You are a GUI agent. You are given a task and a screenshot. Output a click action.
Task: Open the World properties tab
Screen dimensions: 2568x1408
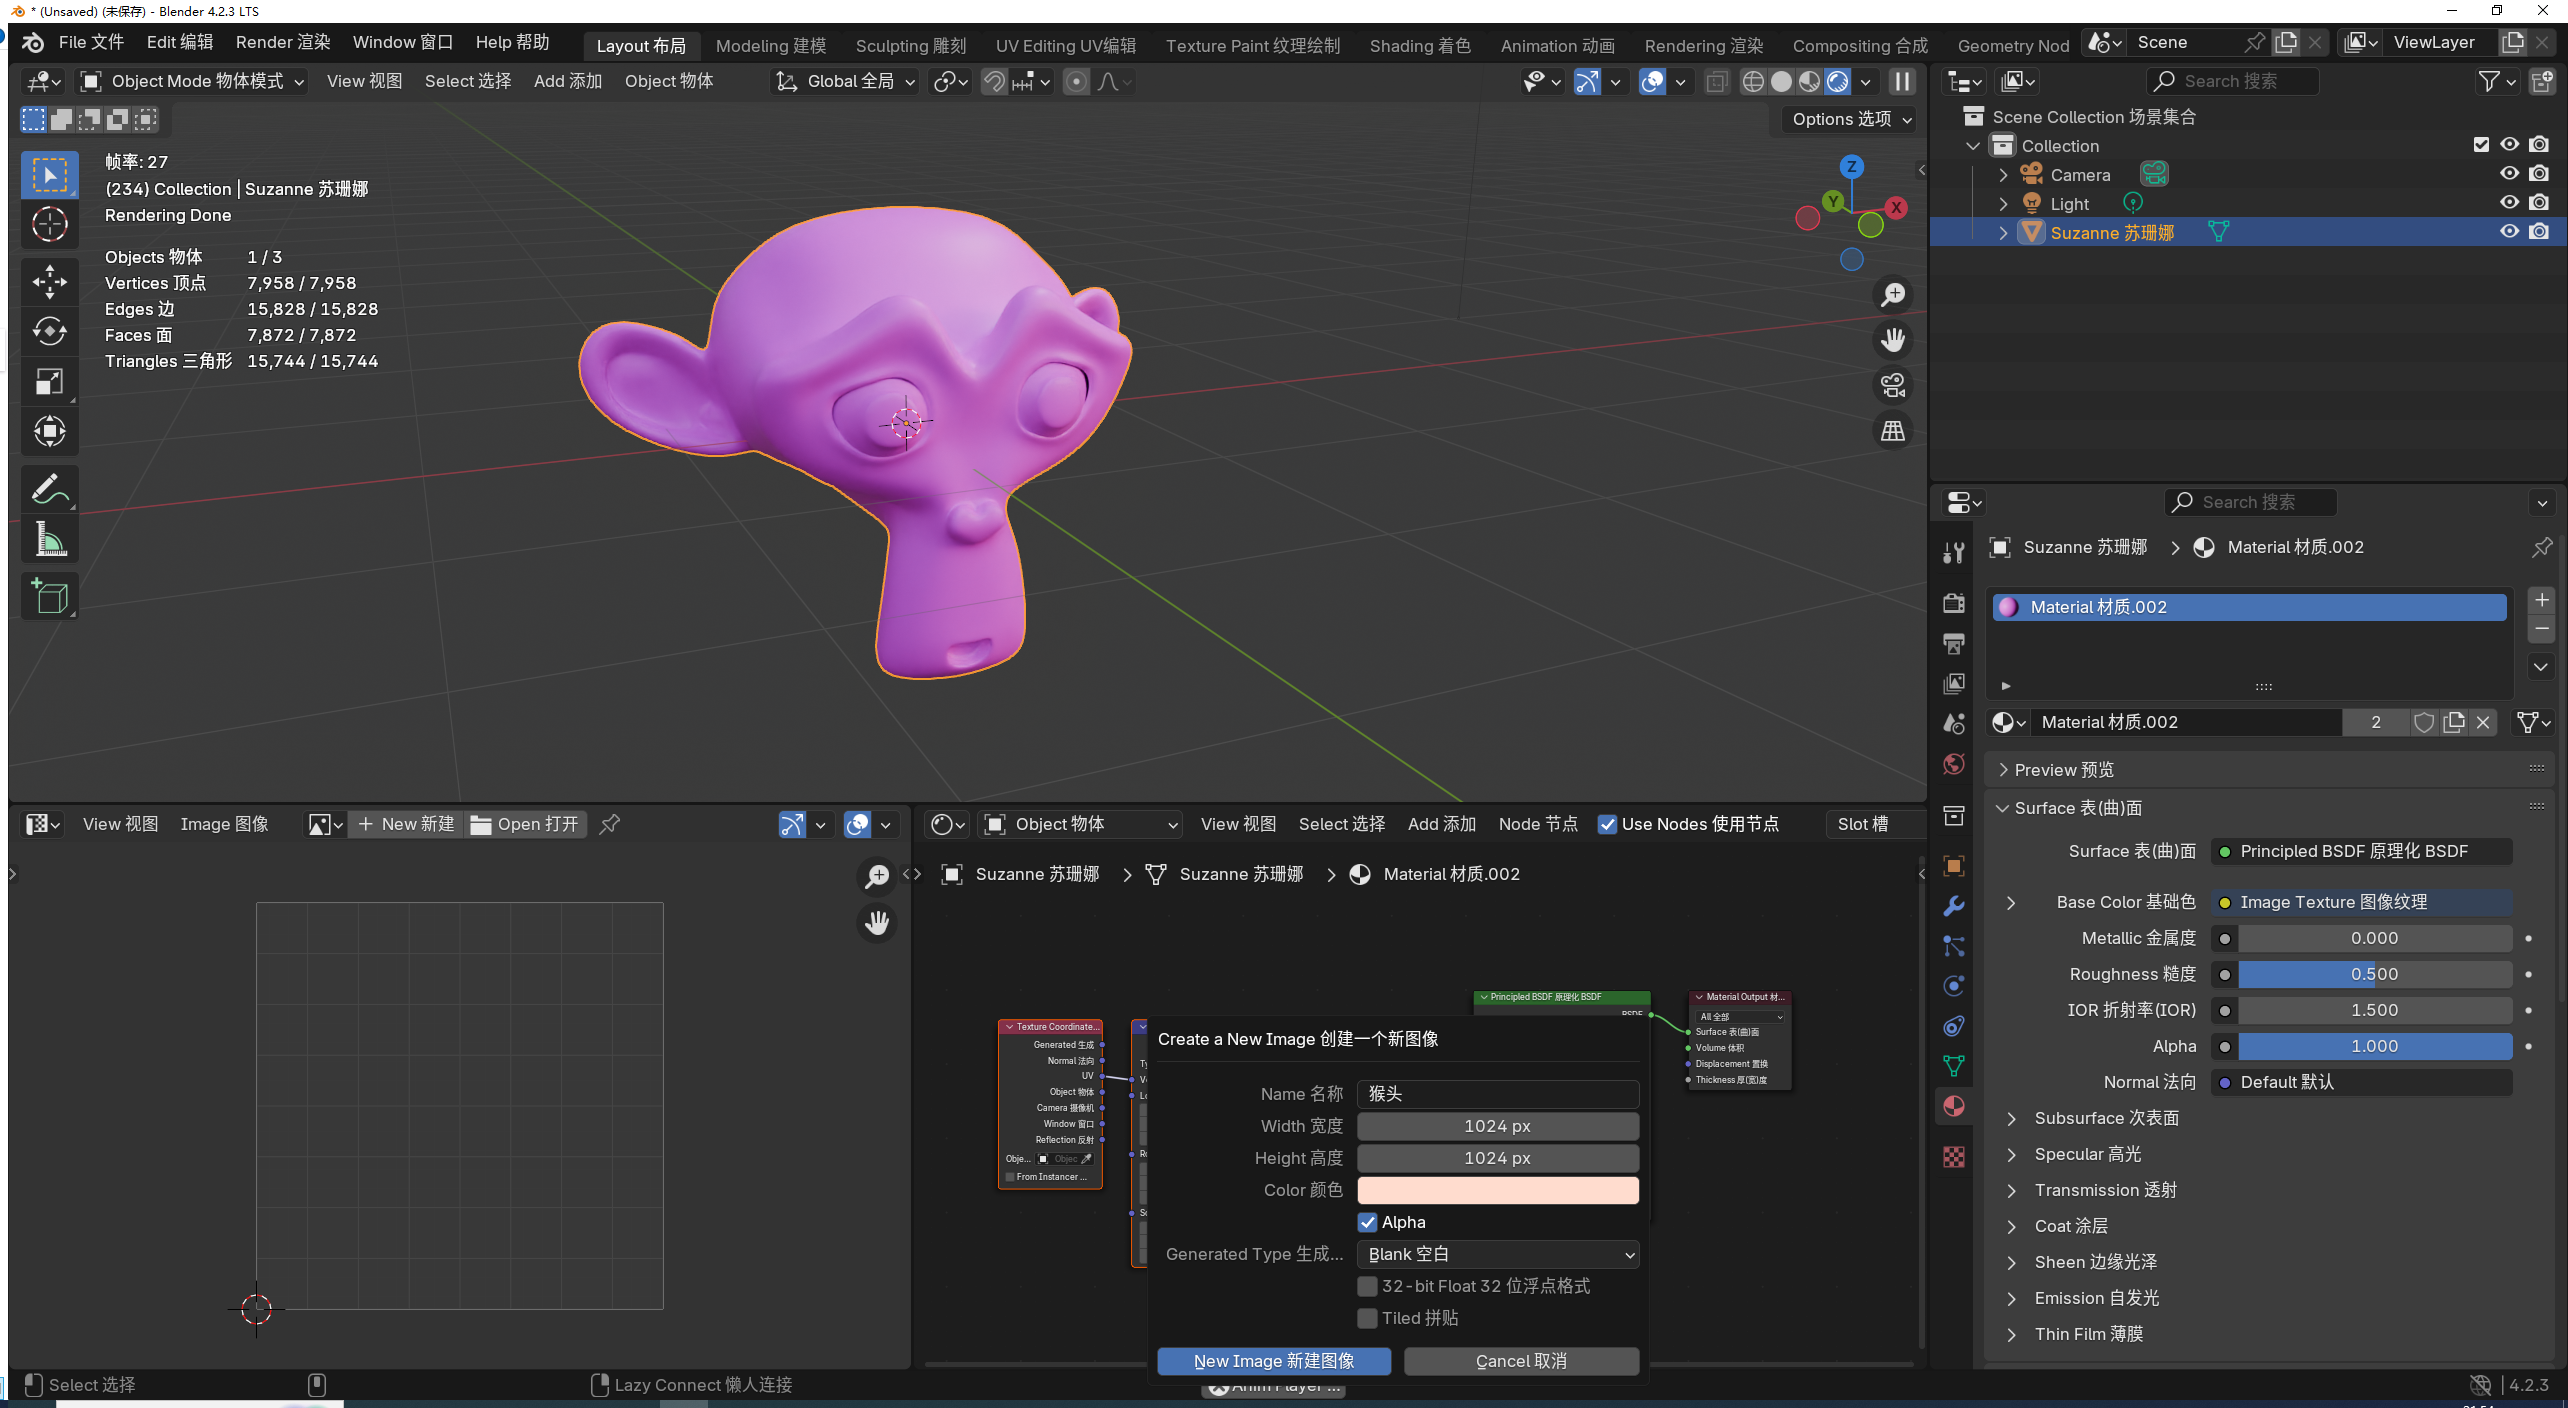[1954, 765]
